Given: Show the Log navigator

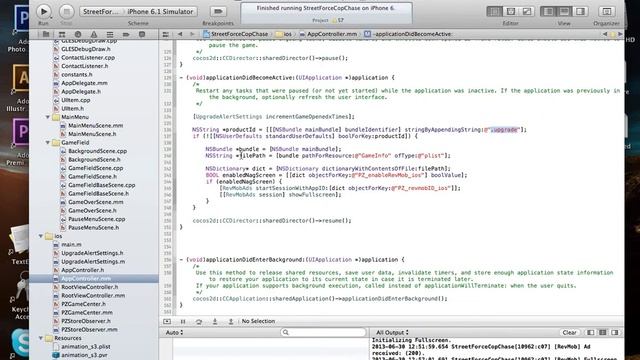Looking at the screenshot, I should pos(142,34).
